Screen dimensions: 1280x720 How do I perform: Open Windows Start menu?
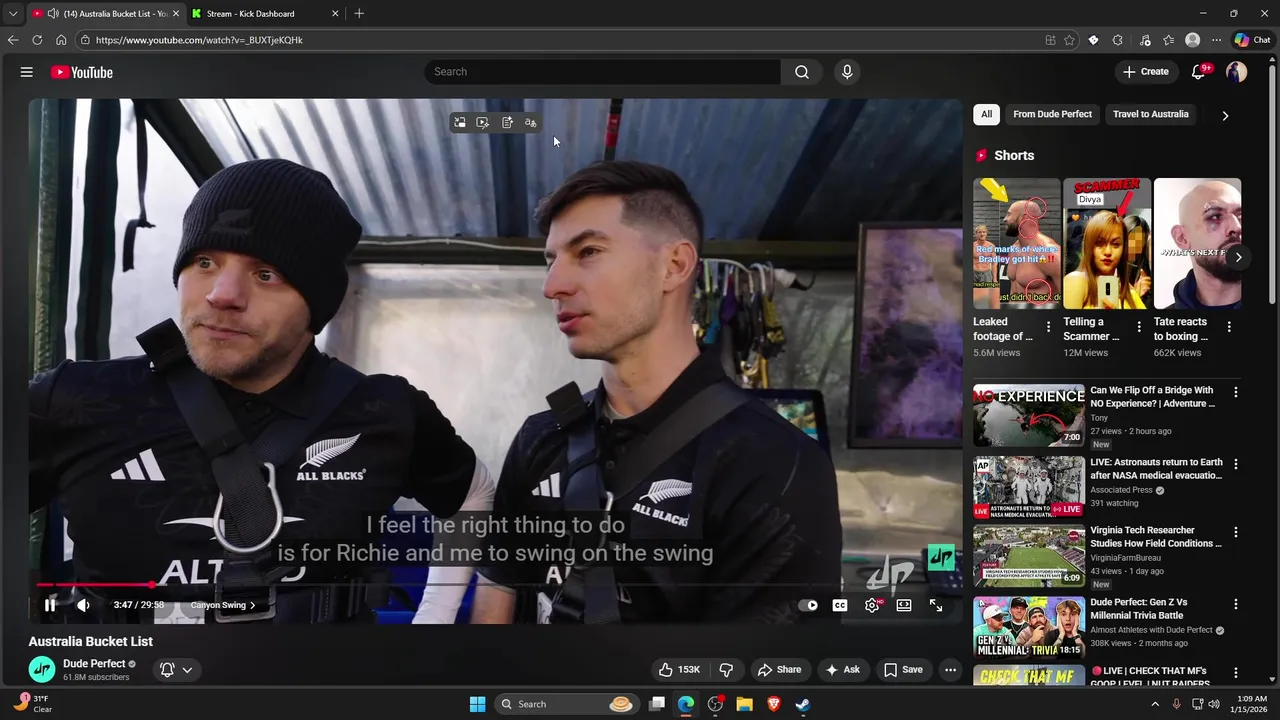478,704
